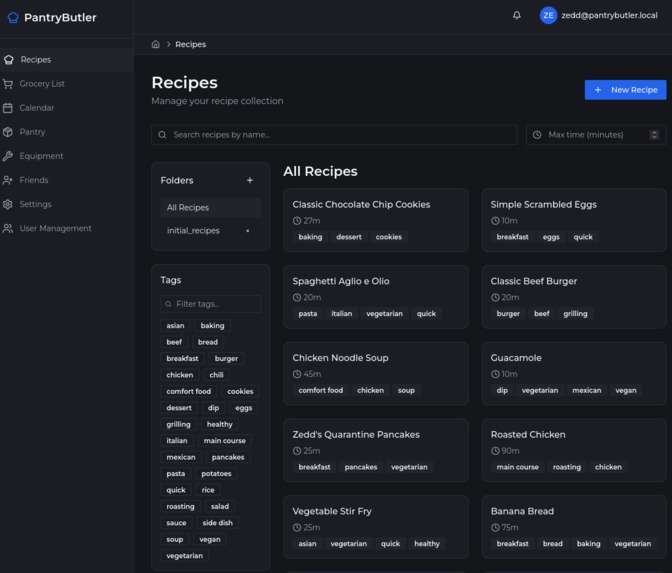672x573 pixels.
Task: Focus the Filter tags input
Action: click(x=210, y=304)
